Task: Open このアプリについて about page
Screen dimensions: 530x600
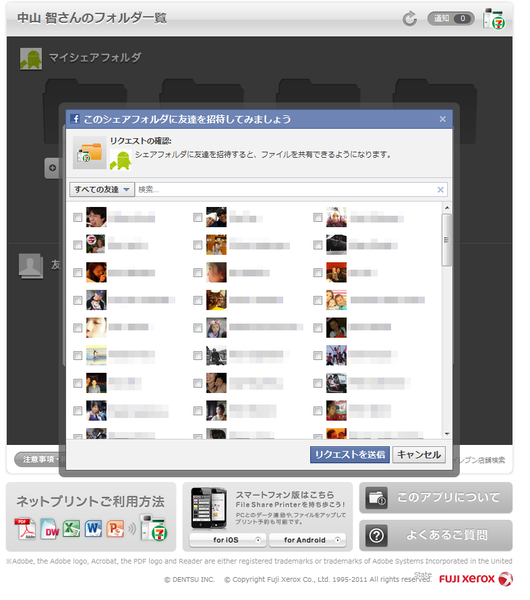Action: [x=435, y=497]
